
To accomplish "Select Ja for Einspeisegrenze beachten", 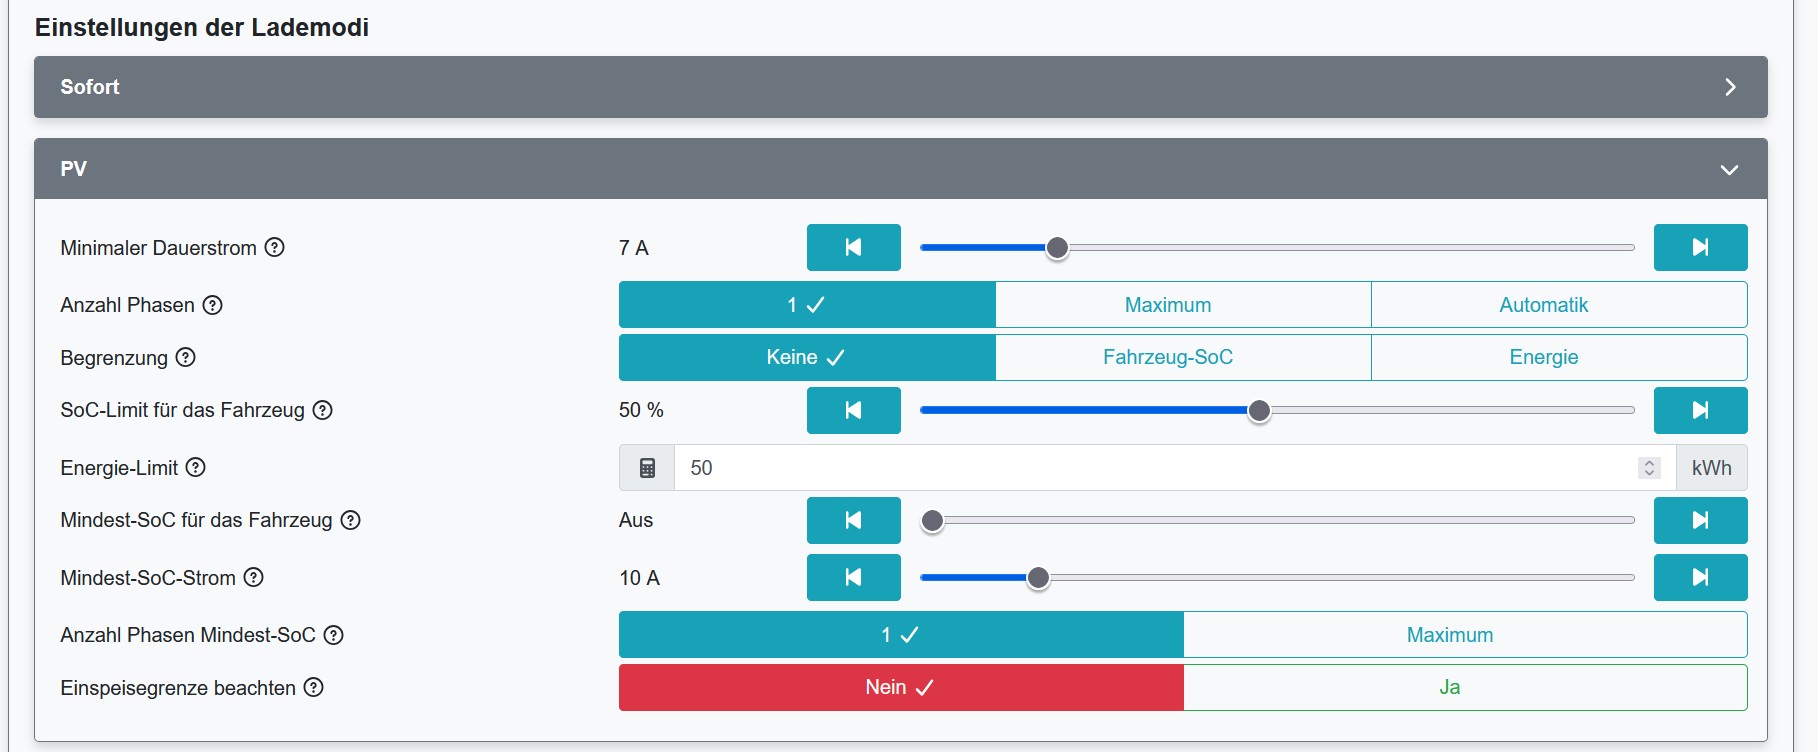I will (x=1466, y=687).
